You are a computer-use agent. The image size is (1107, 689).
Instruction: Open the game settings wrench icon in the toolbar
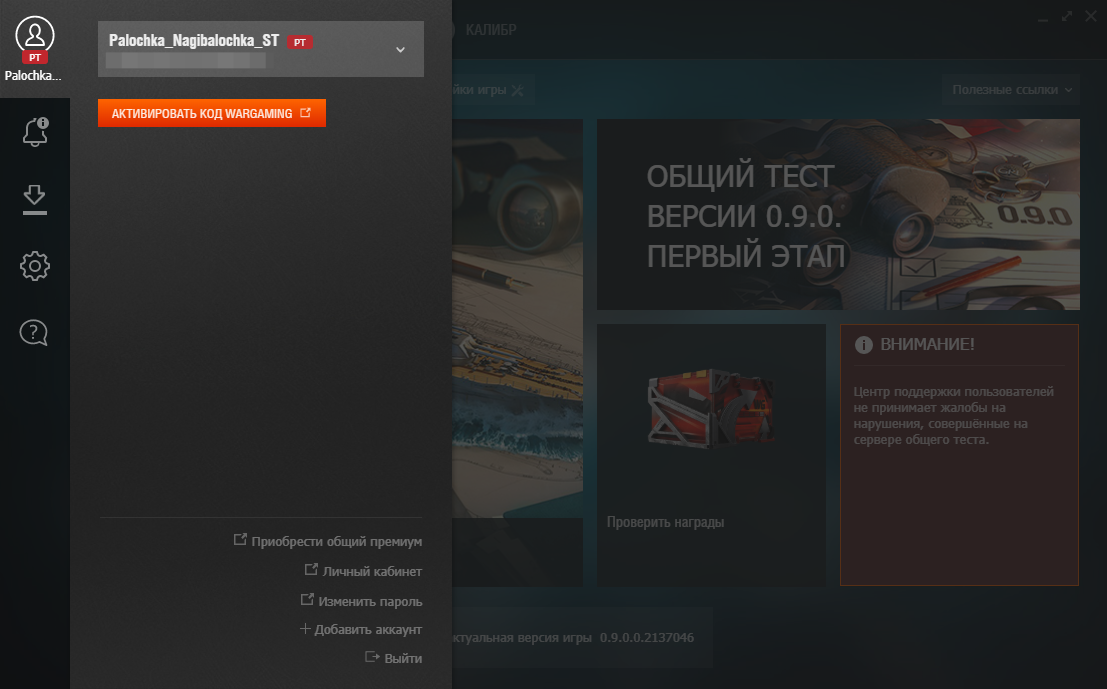[517, 90]
